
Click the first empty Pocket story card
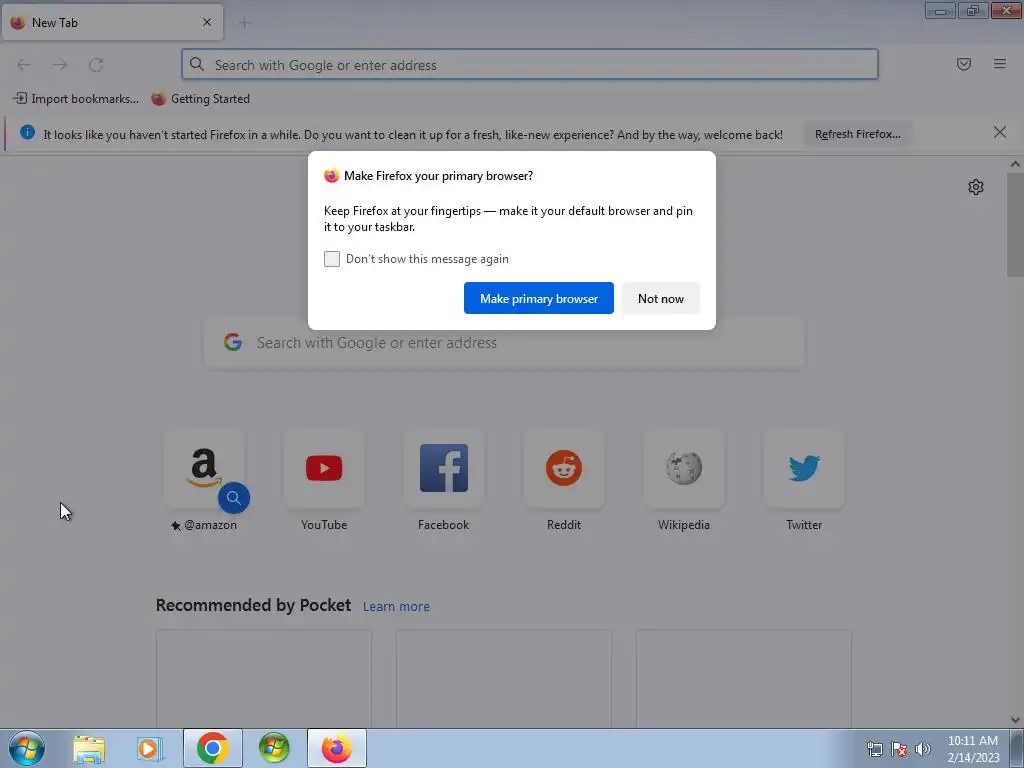click(x=264, y=679)
